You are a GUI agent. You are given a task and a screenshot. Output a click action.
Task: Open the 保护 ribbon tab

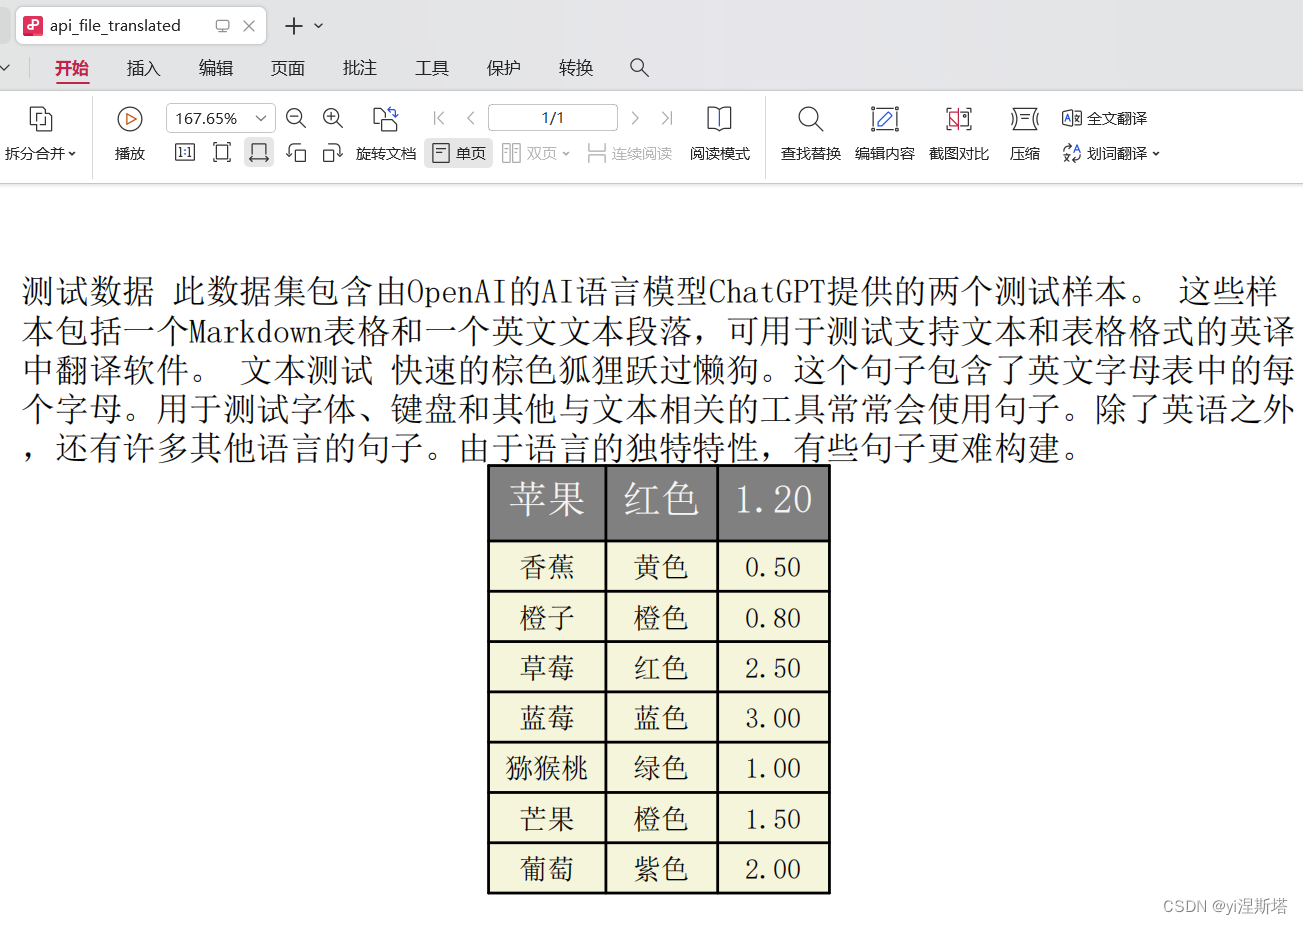click(504, 68)
